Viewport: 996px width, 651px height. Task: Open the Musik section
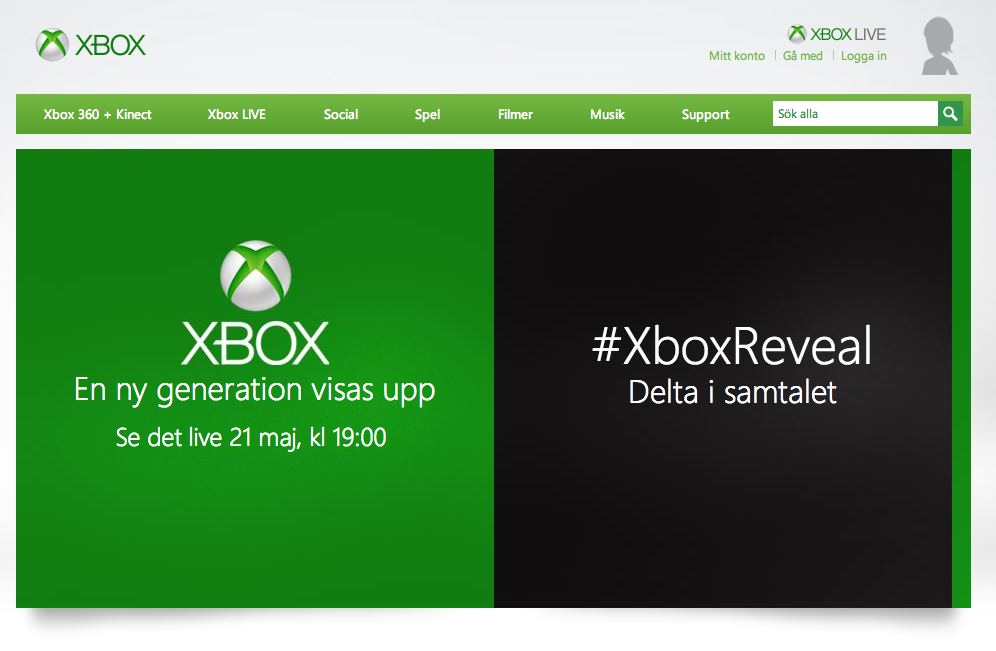coord(607,114)
